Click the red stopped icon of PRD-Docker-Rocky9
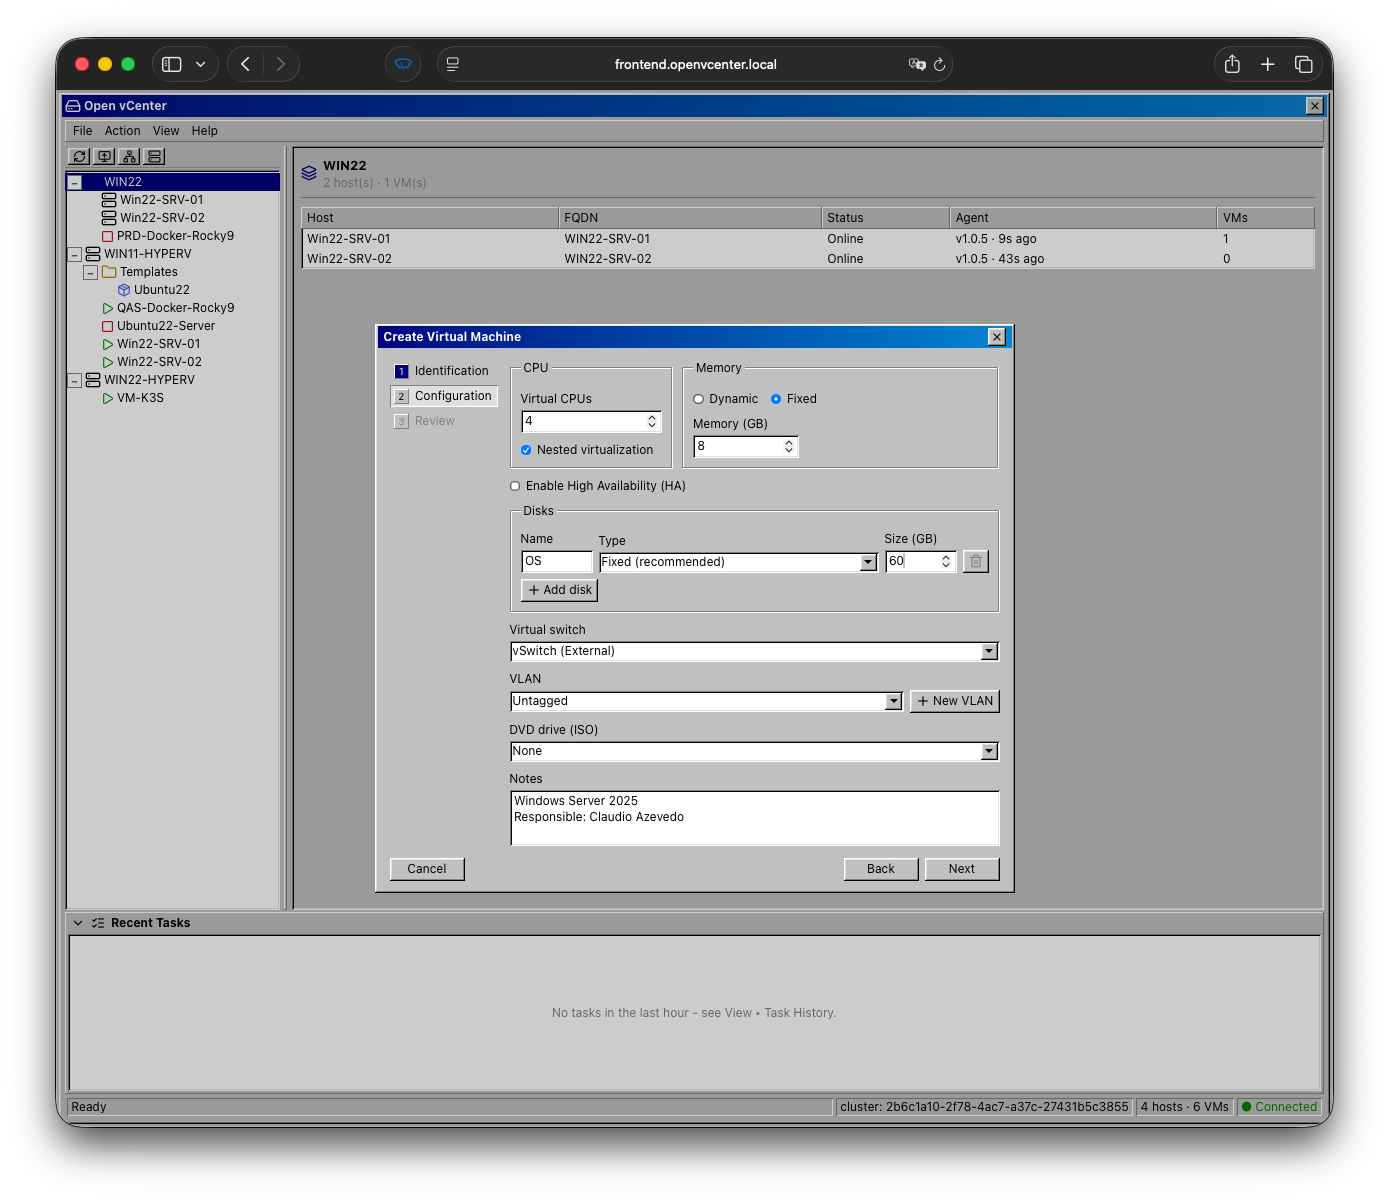Viewport: 1389px width, 1201px height. 108,236
